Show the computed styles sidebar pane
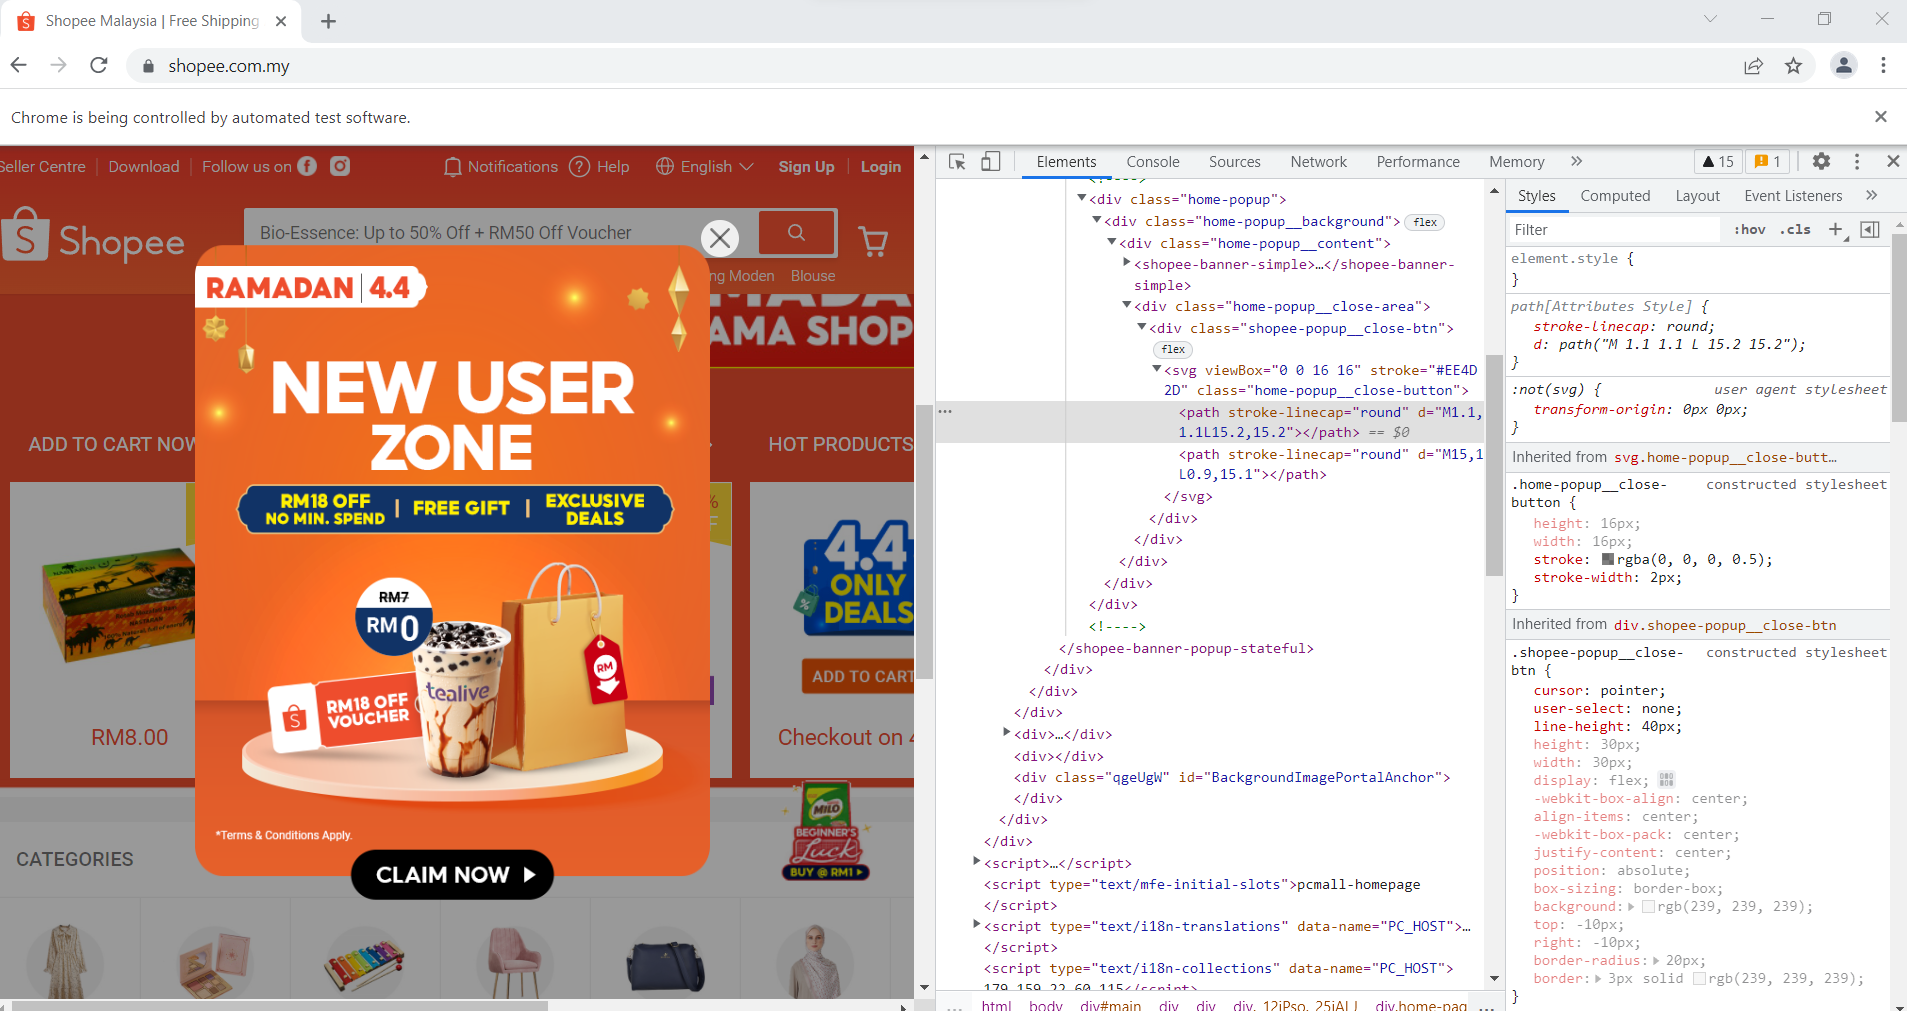Image resolution: width=1907 pixels, height=1011 pixels. [x=1869, y=230]
